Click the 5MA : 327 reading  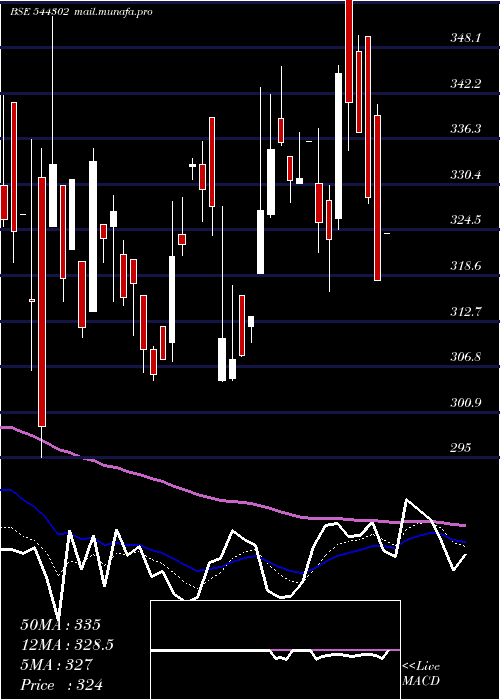pos(56,665)
